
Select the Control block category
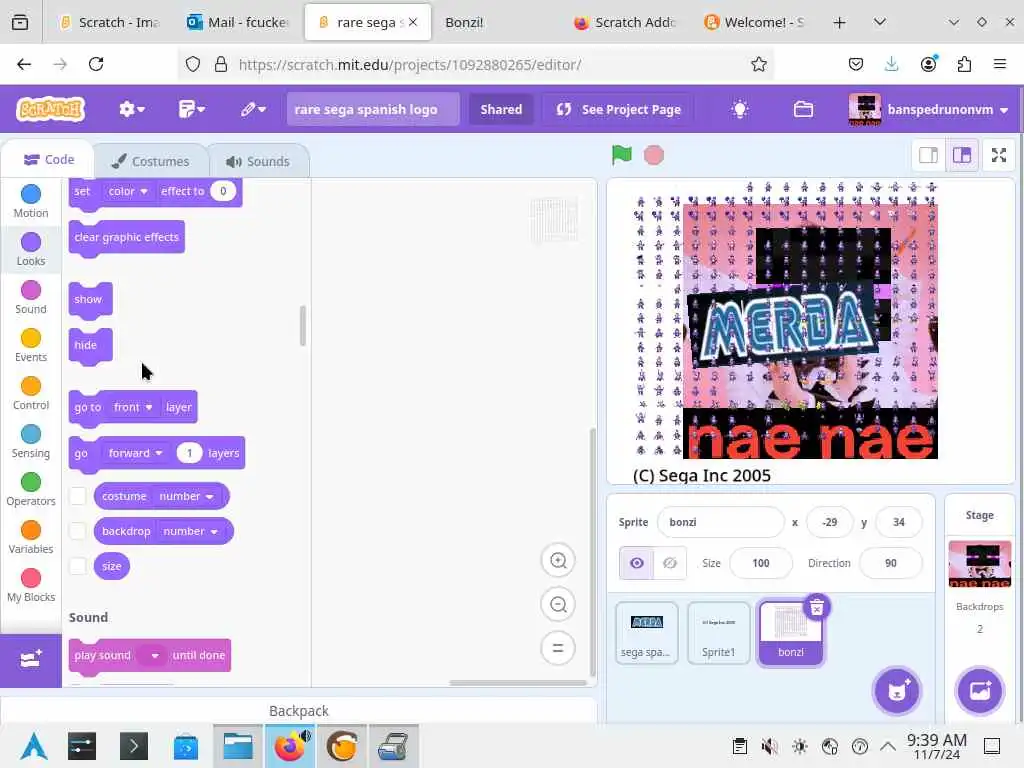tap(31, 393)
